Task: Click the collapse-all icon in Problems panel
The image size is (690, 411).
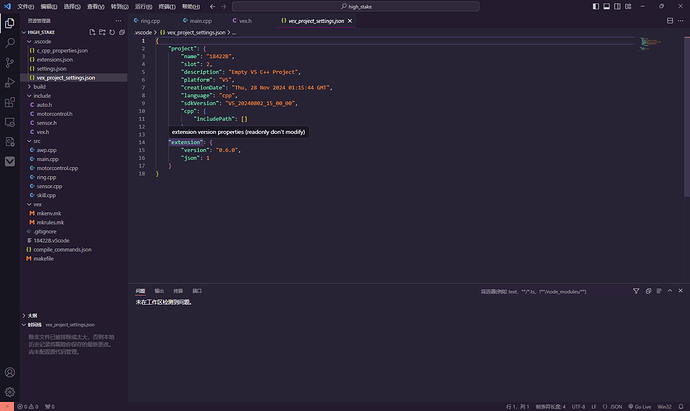Action: click(648, 291)
